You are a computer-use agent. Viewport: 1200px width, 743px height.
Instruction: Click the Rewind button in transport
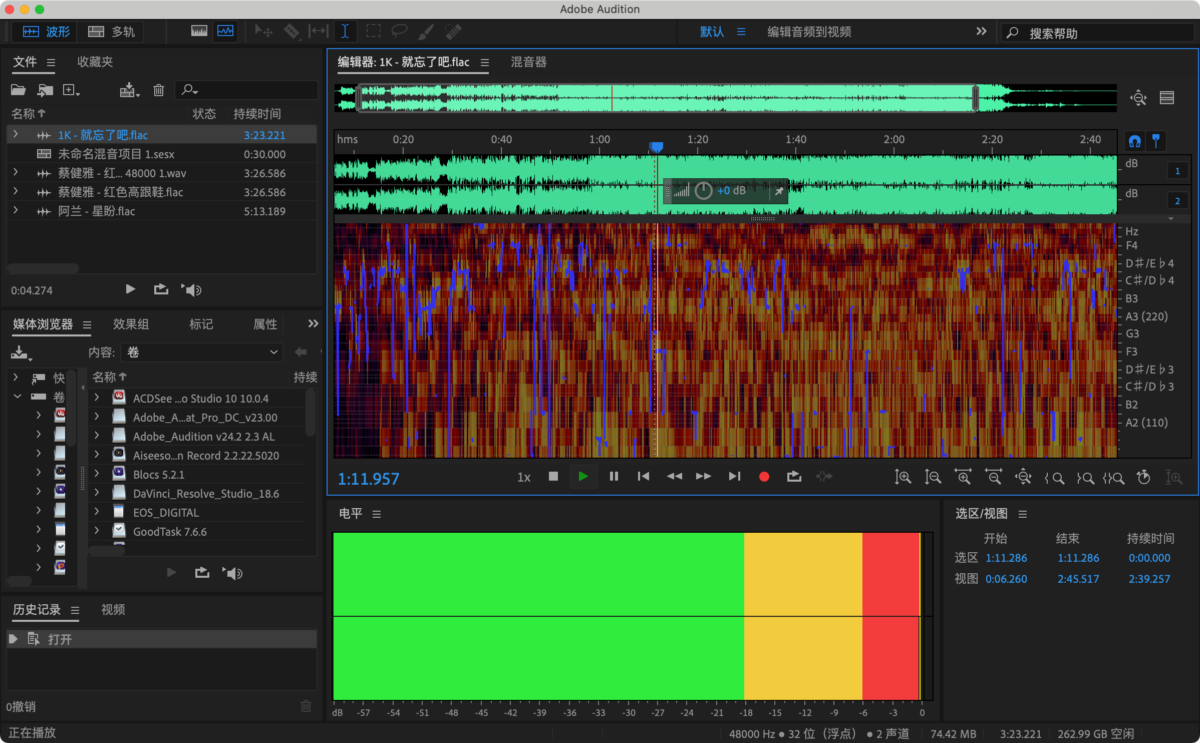674,477
